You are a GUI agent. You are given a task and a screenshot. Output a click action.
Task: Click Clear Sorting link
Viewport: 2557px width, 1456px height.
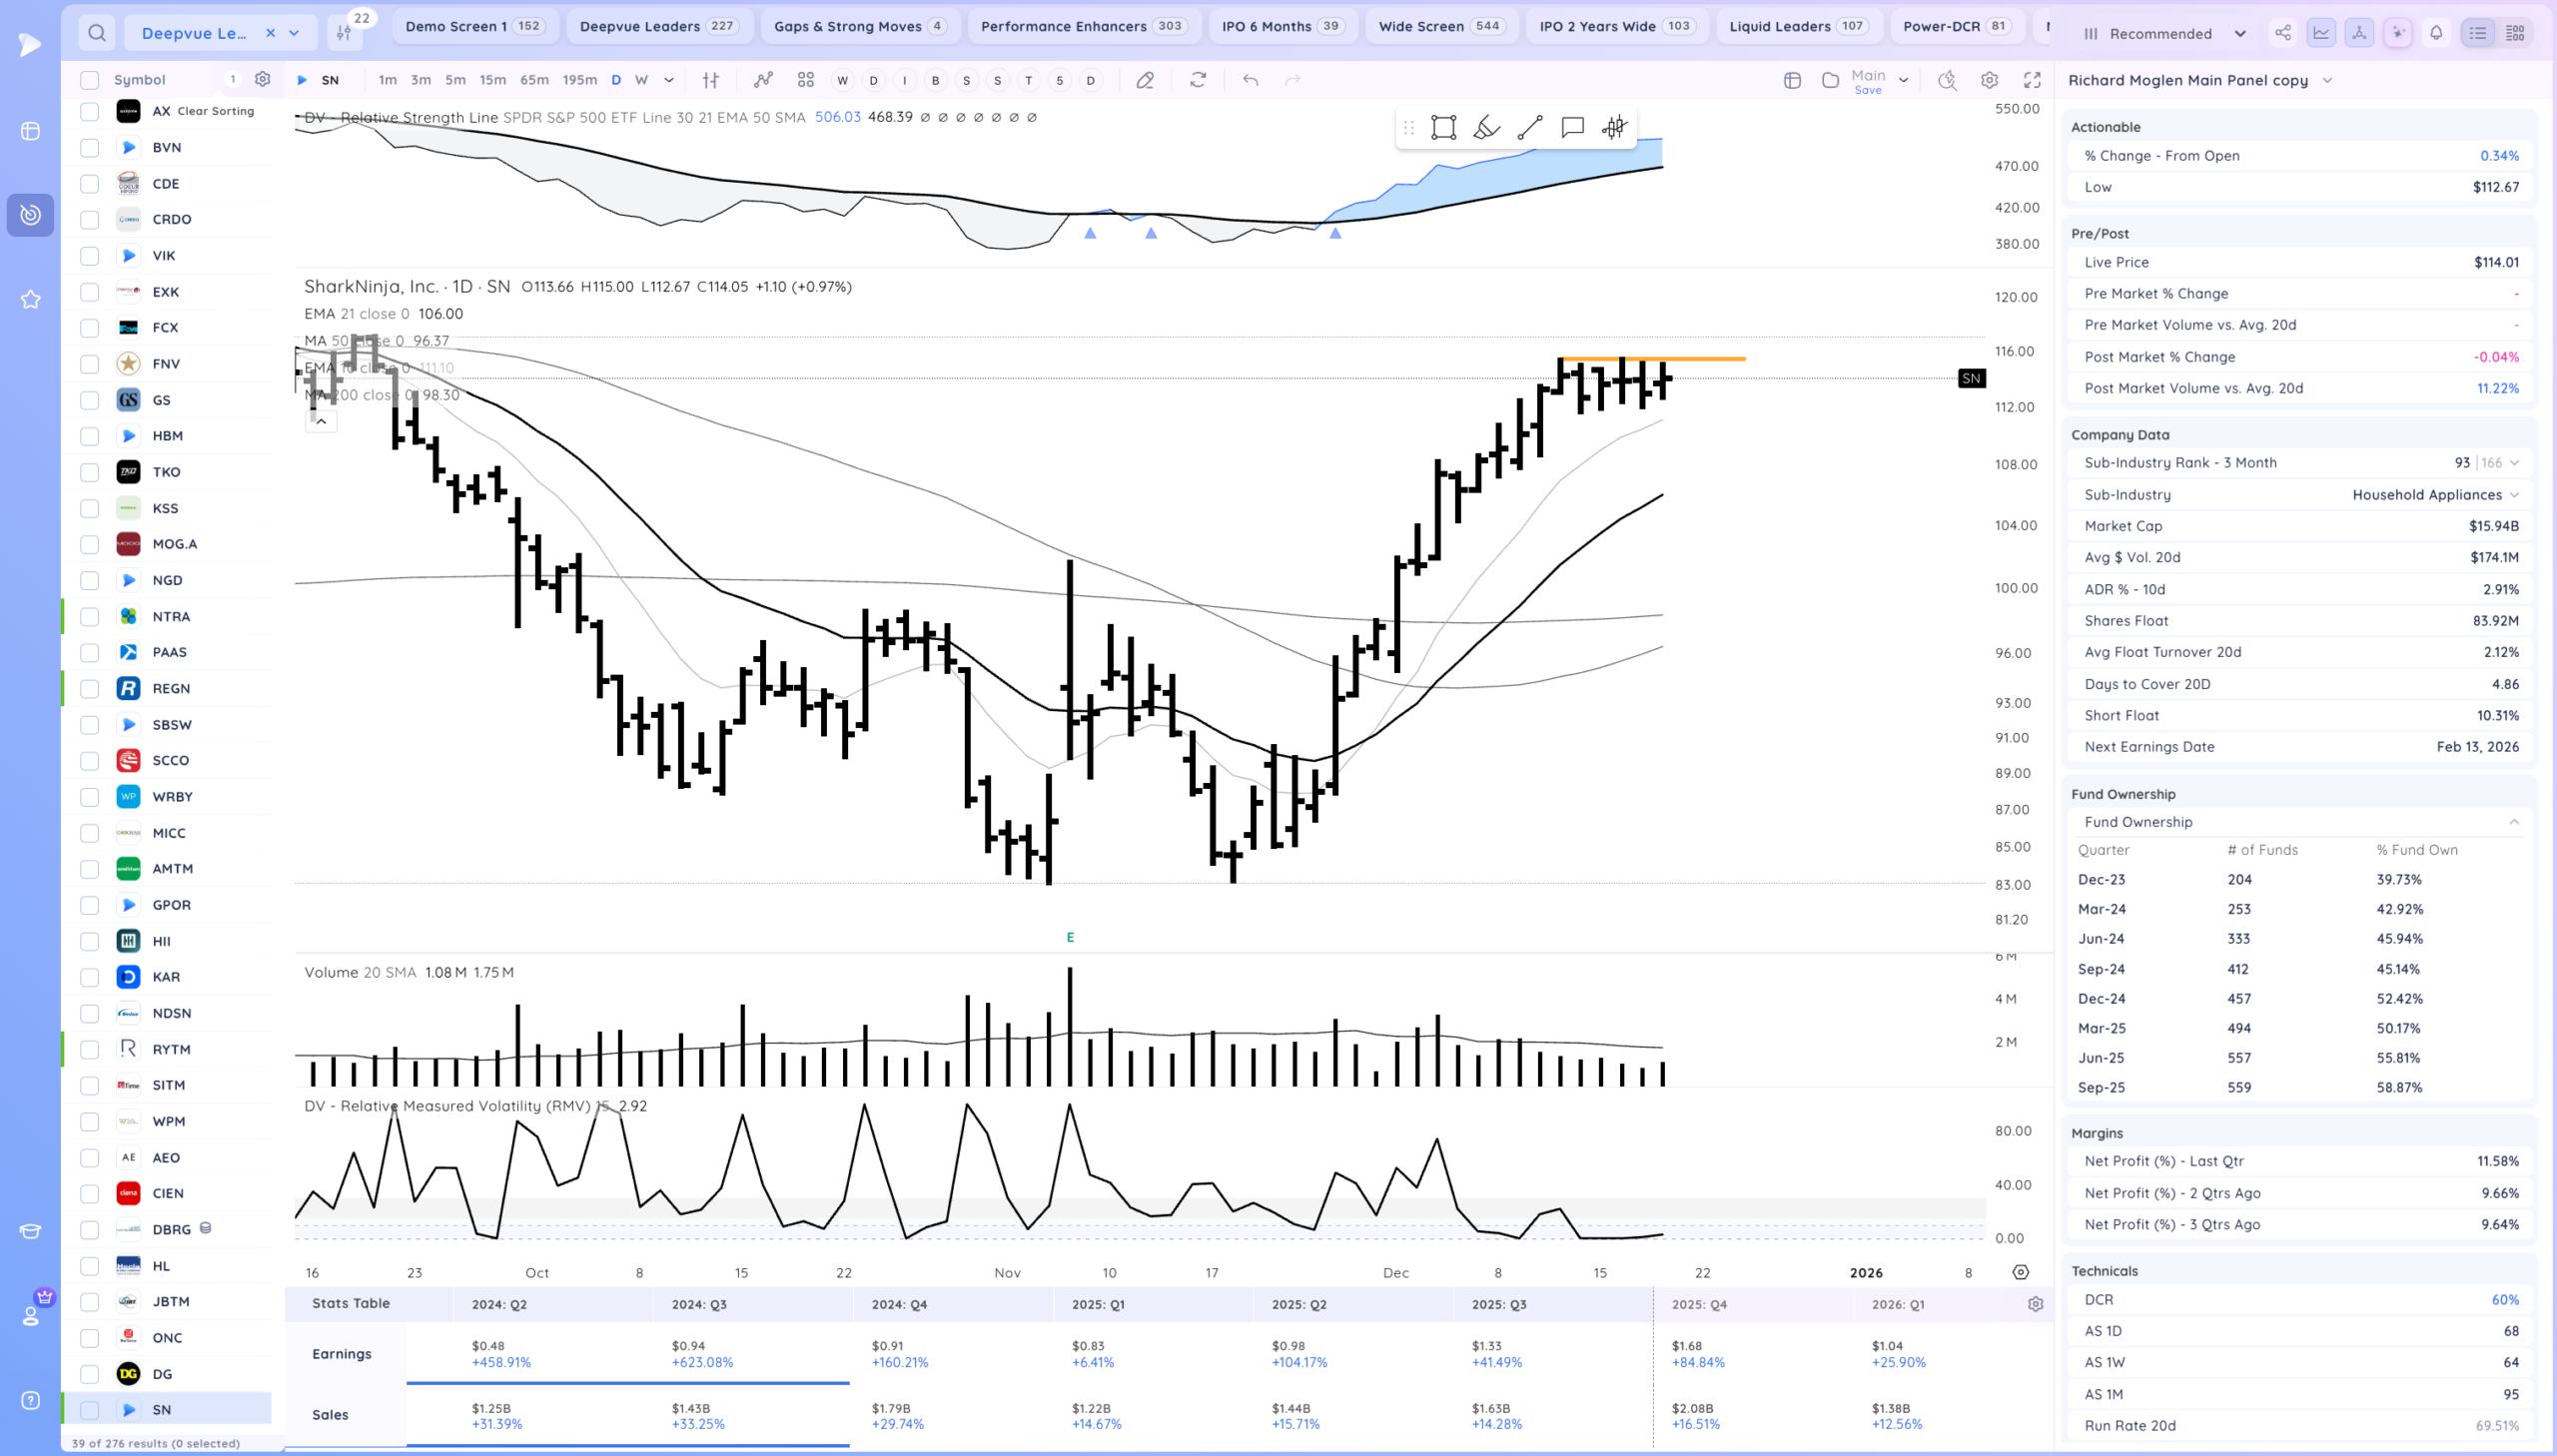point(215,111)
